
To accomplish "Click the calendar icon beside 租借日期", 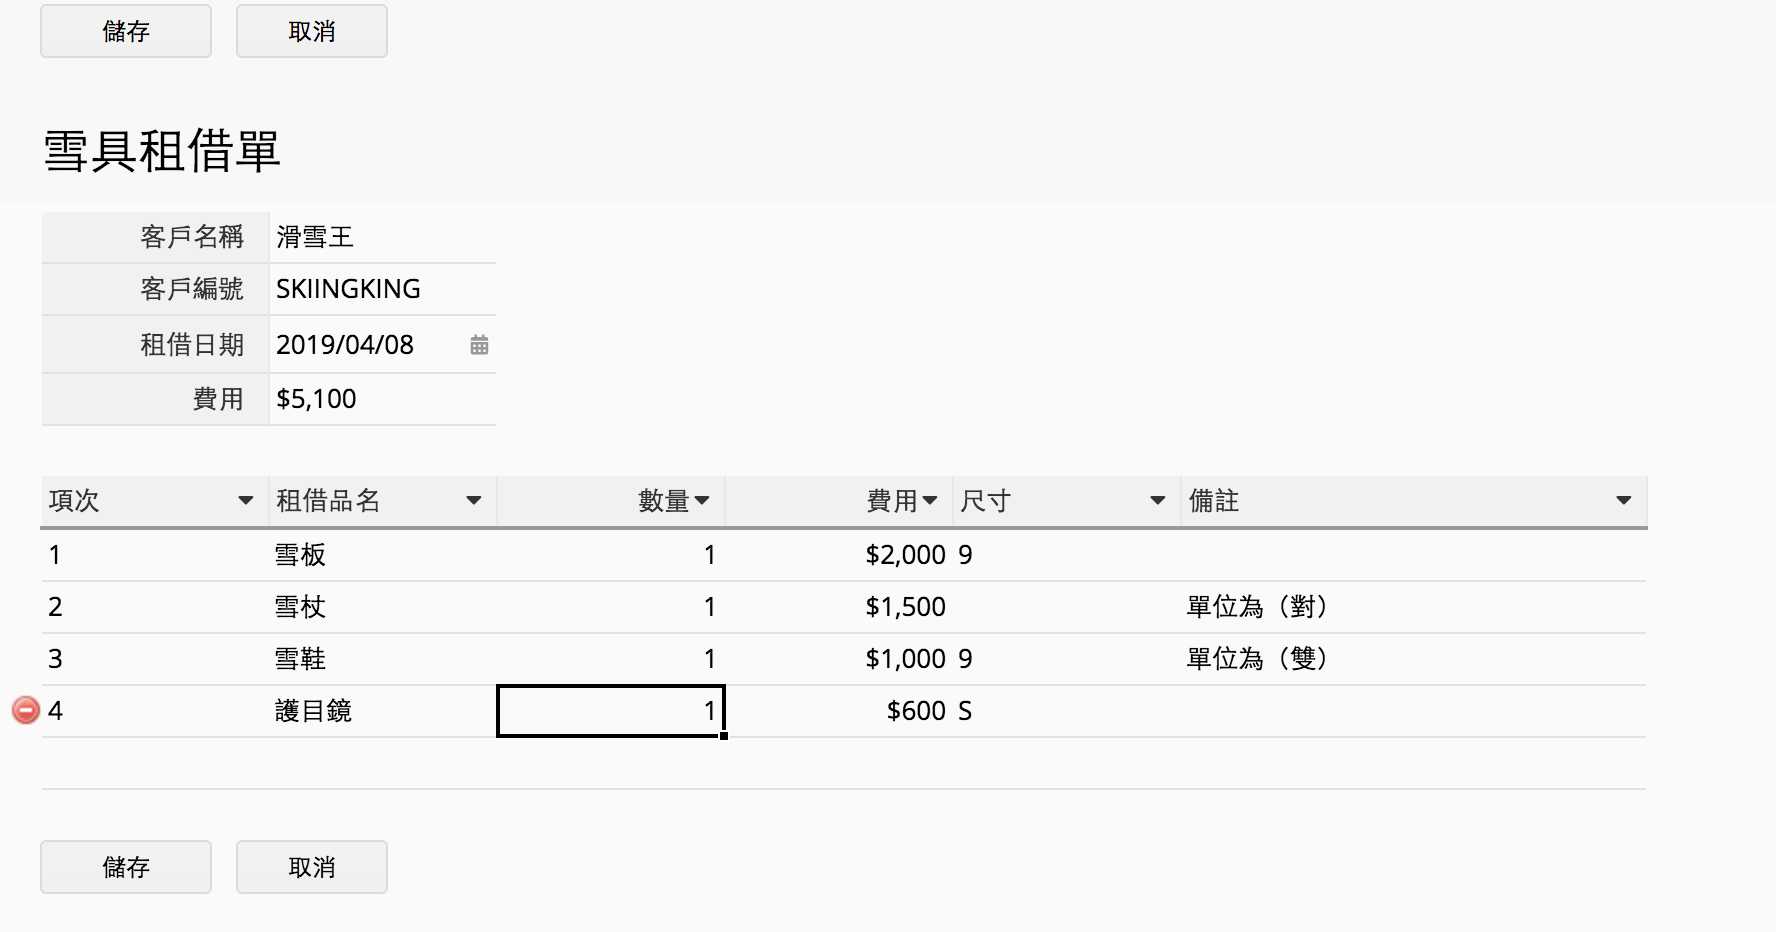I will click(479, 345).
